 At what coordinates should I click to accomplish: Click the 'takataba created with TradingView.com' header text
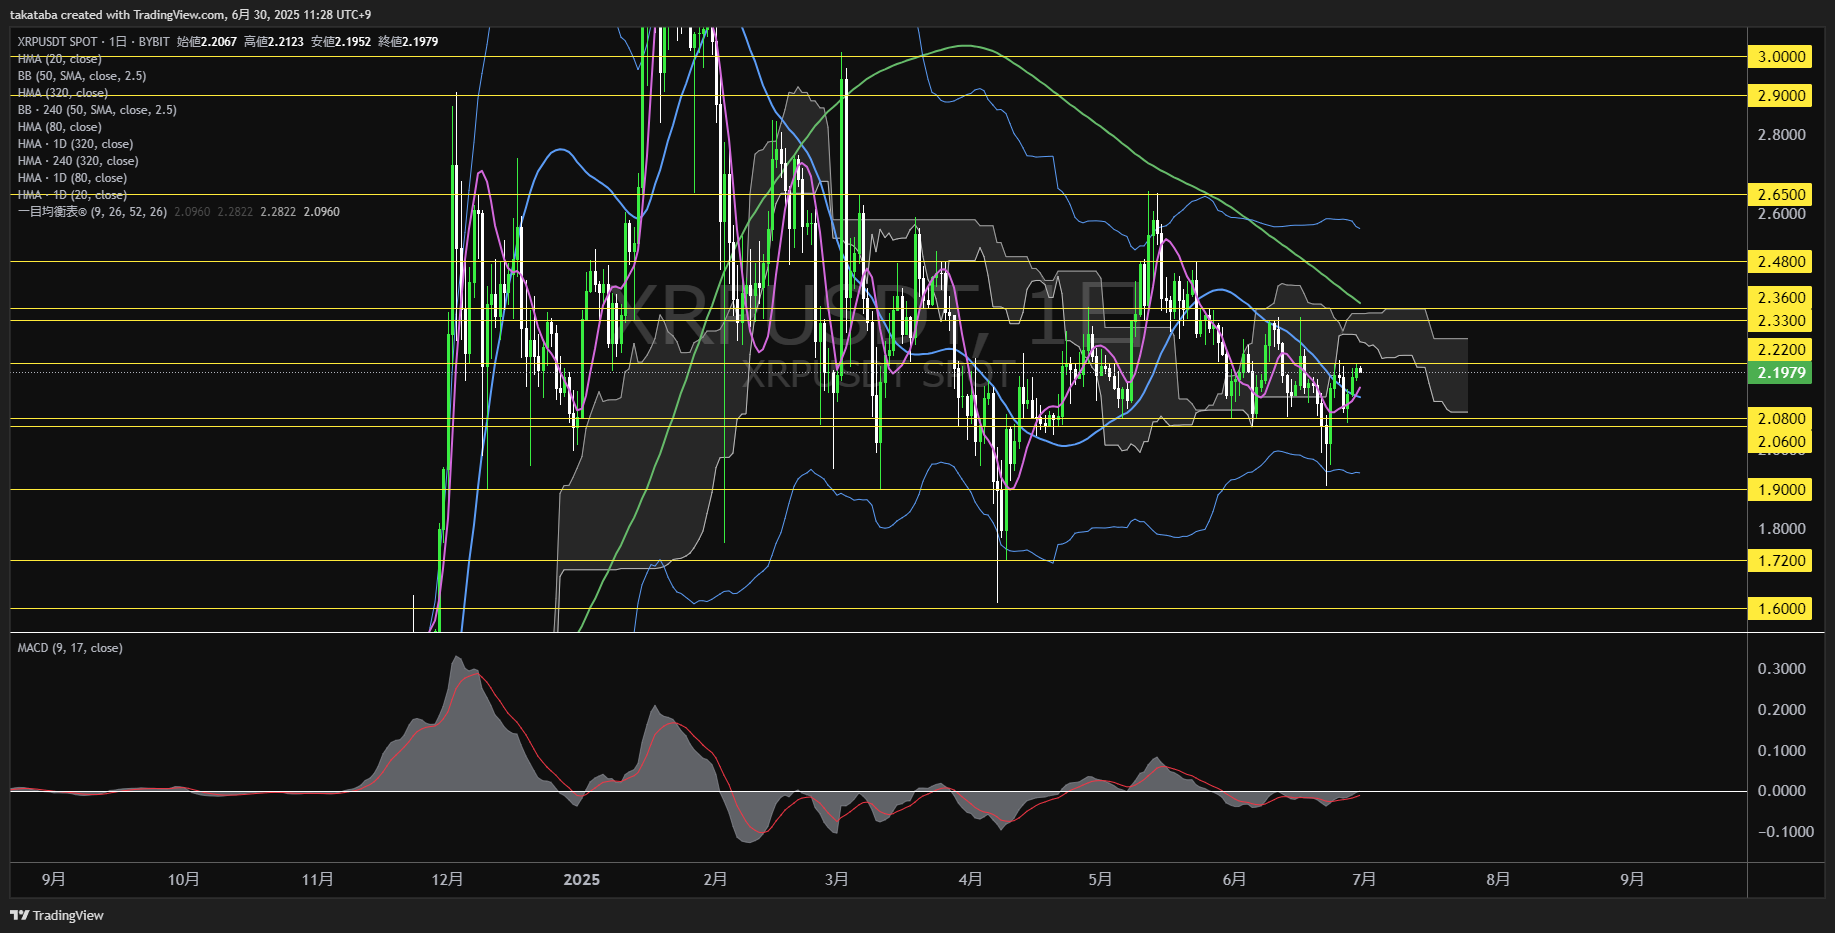(118, 15)
